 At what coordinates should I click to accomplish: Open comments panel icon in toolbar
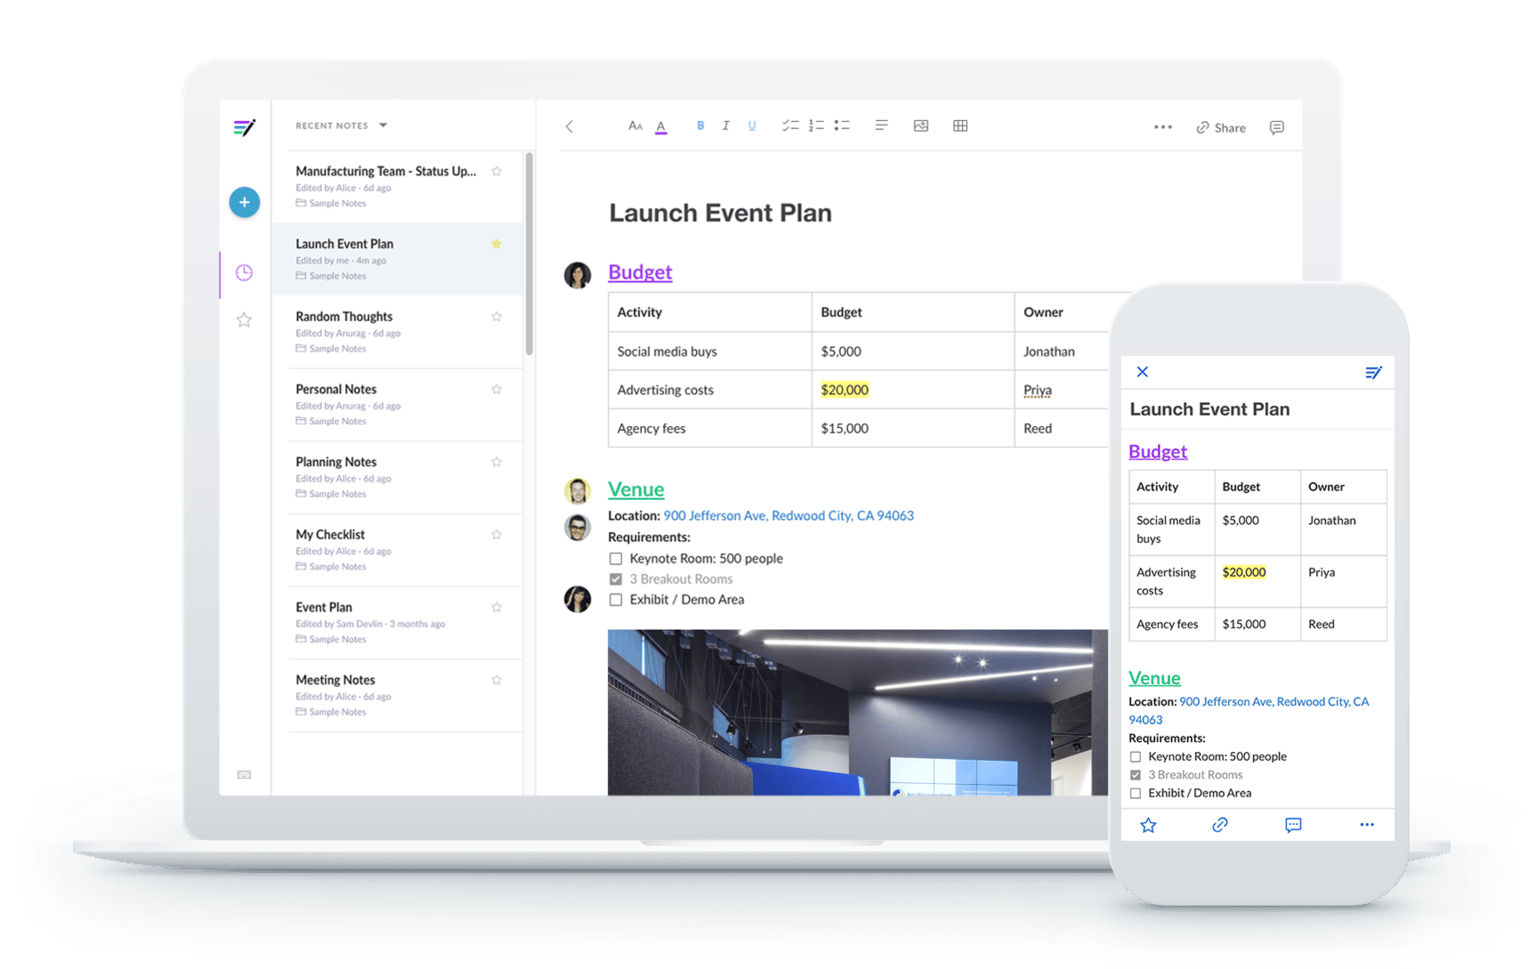pyautogui.click(x=1277, y=127)
